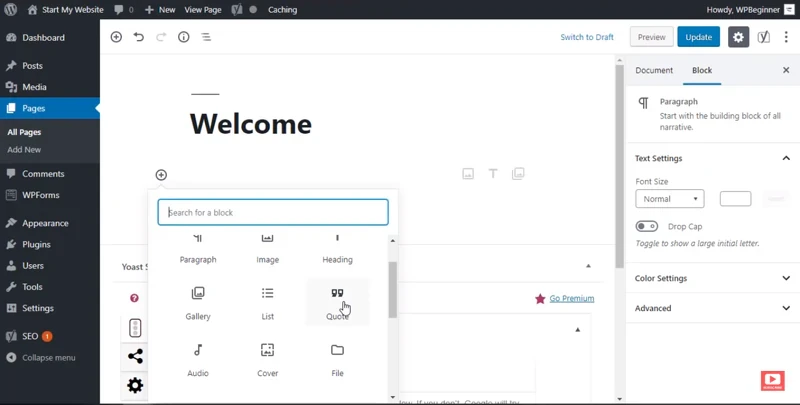Viewport: 800px width, 405px height.
Task: Click the custom font size number field
Action: [735, 199]
